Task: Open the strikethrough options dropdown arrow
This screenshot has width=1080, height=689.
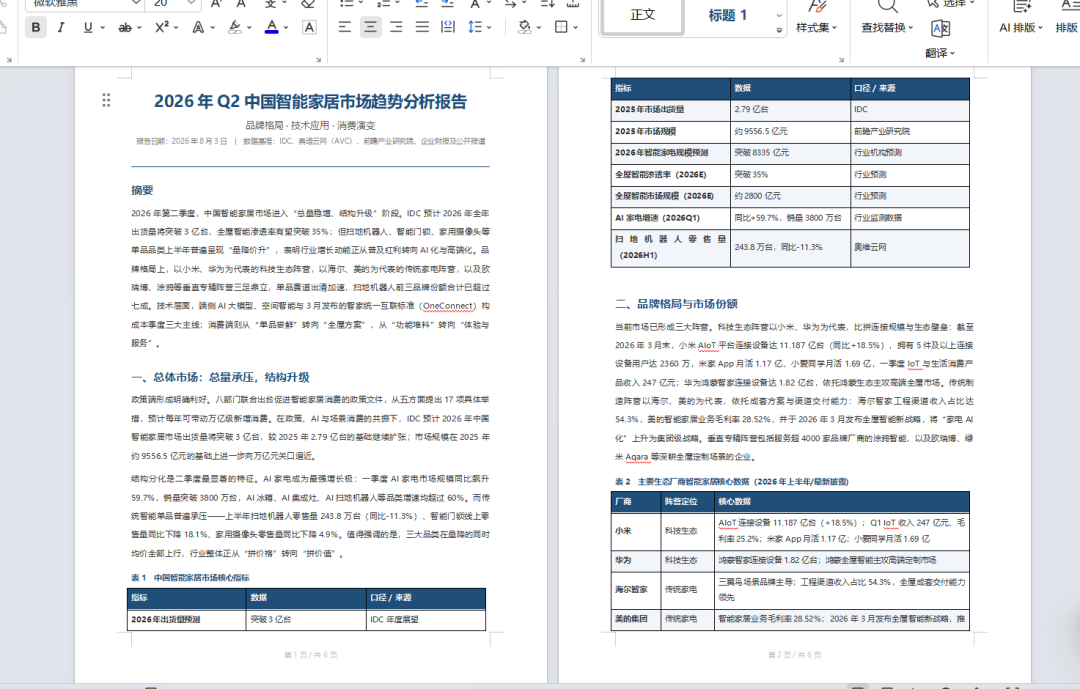Action: coord(139,28)
